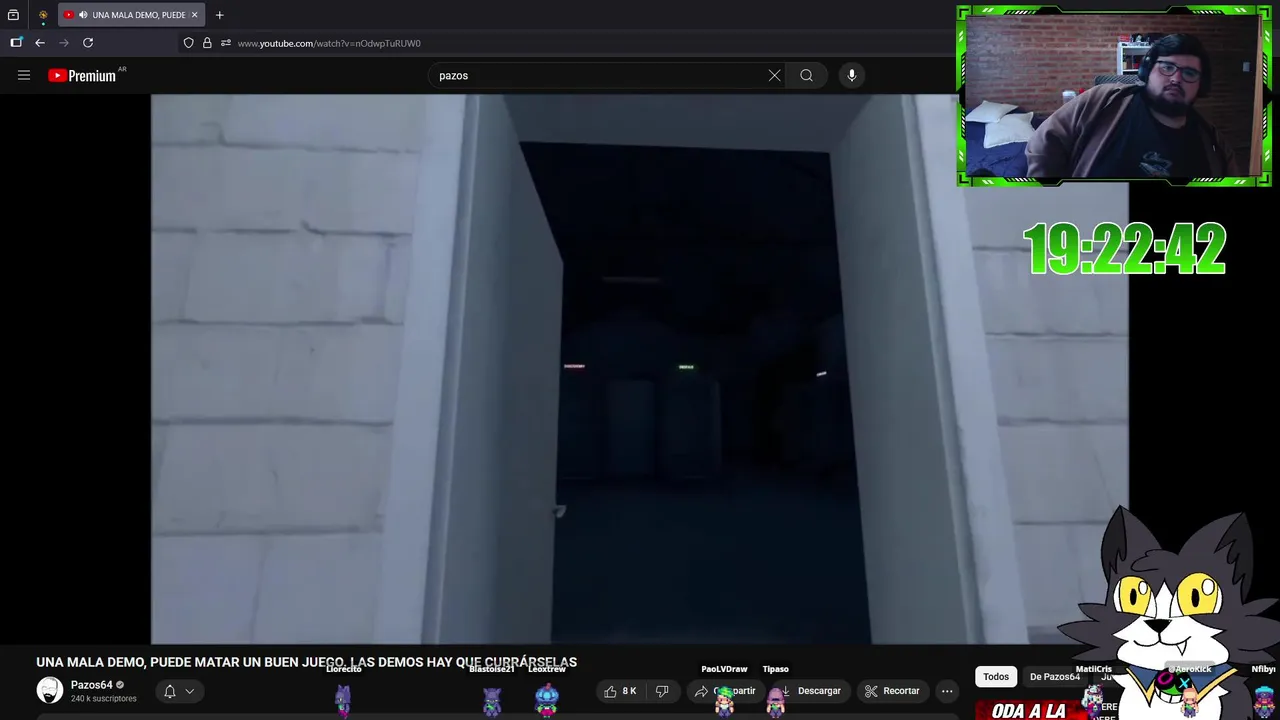Screen dimensions: 1280x720
Task: Dislike the video
Action: 662,691
